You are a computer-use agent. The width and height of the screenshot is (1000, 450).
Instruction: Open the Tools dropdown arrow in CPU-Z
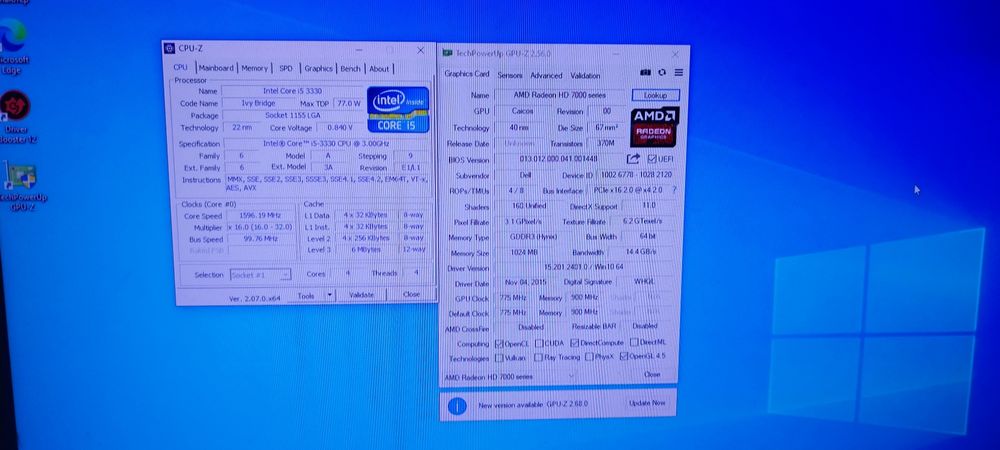pyautogui.click(x=330, y=295)
